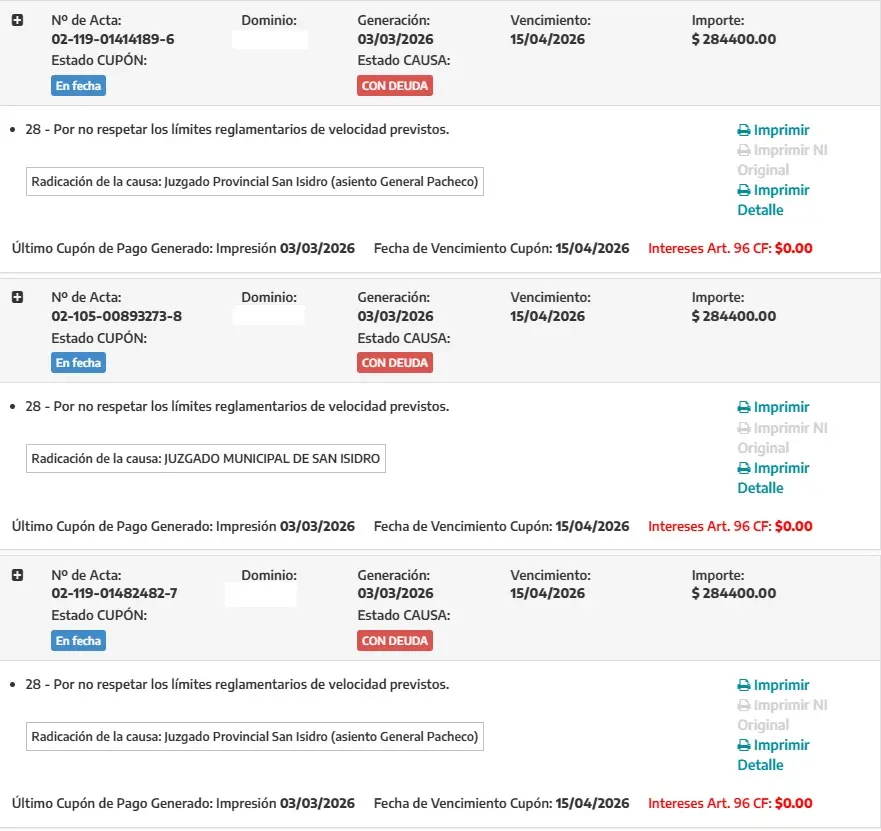The height and width of the screenshot is (831, 881).
Task: Select the third acta's En fecha badge
Action: point(78,640)
